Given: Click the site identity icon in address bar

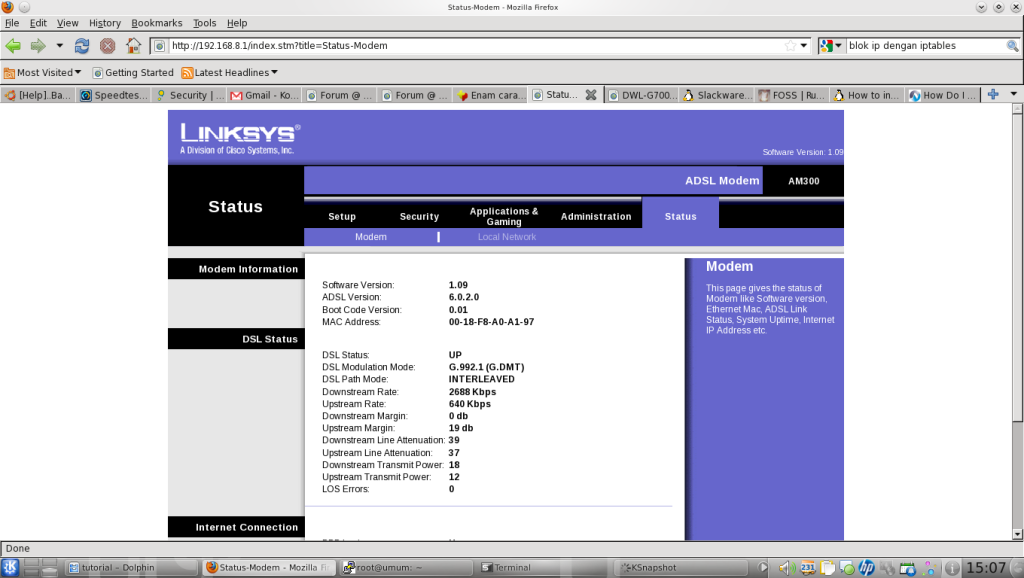Looking at the screenshot, I should tap(159, 46).
